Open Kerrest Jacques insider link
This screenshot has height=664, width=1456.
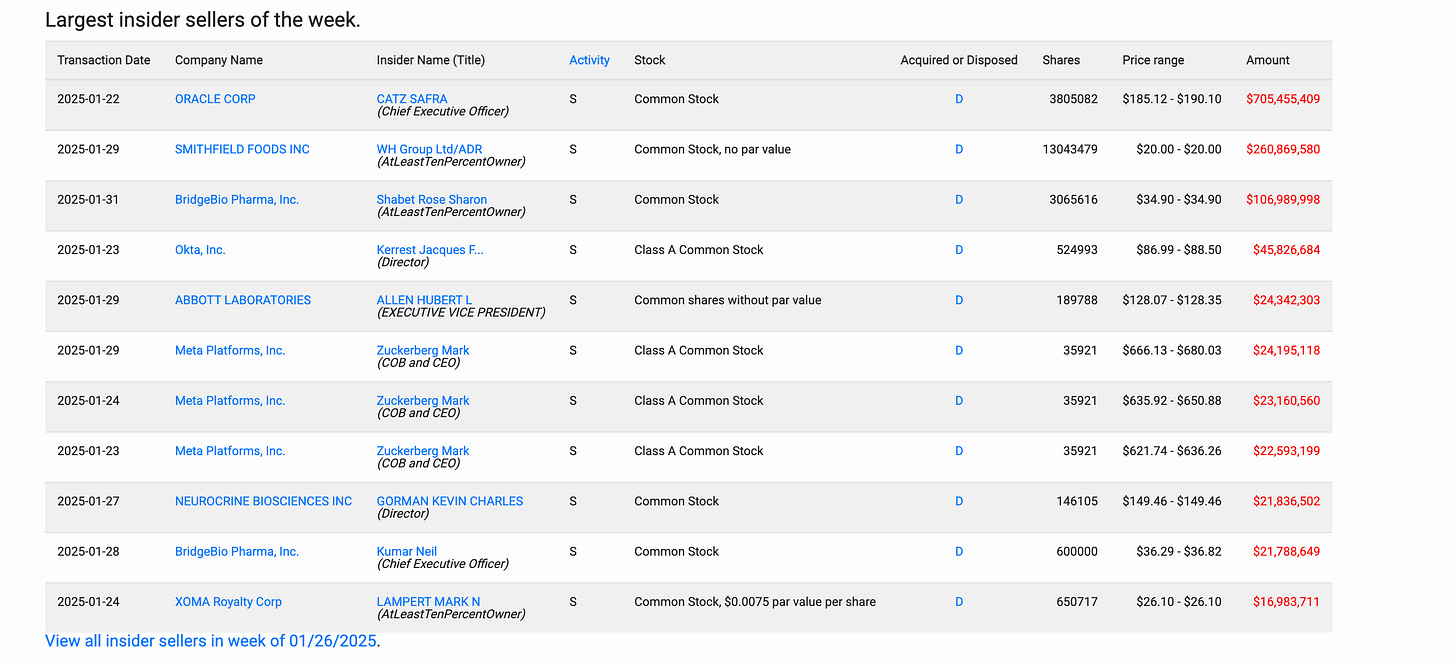[x=430, y=250]
